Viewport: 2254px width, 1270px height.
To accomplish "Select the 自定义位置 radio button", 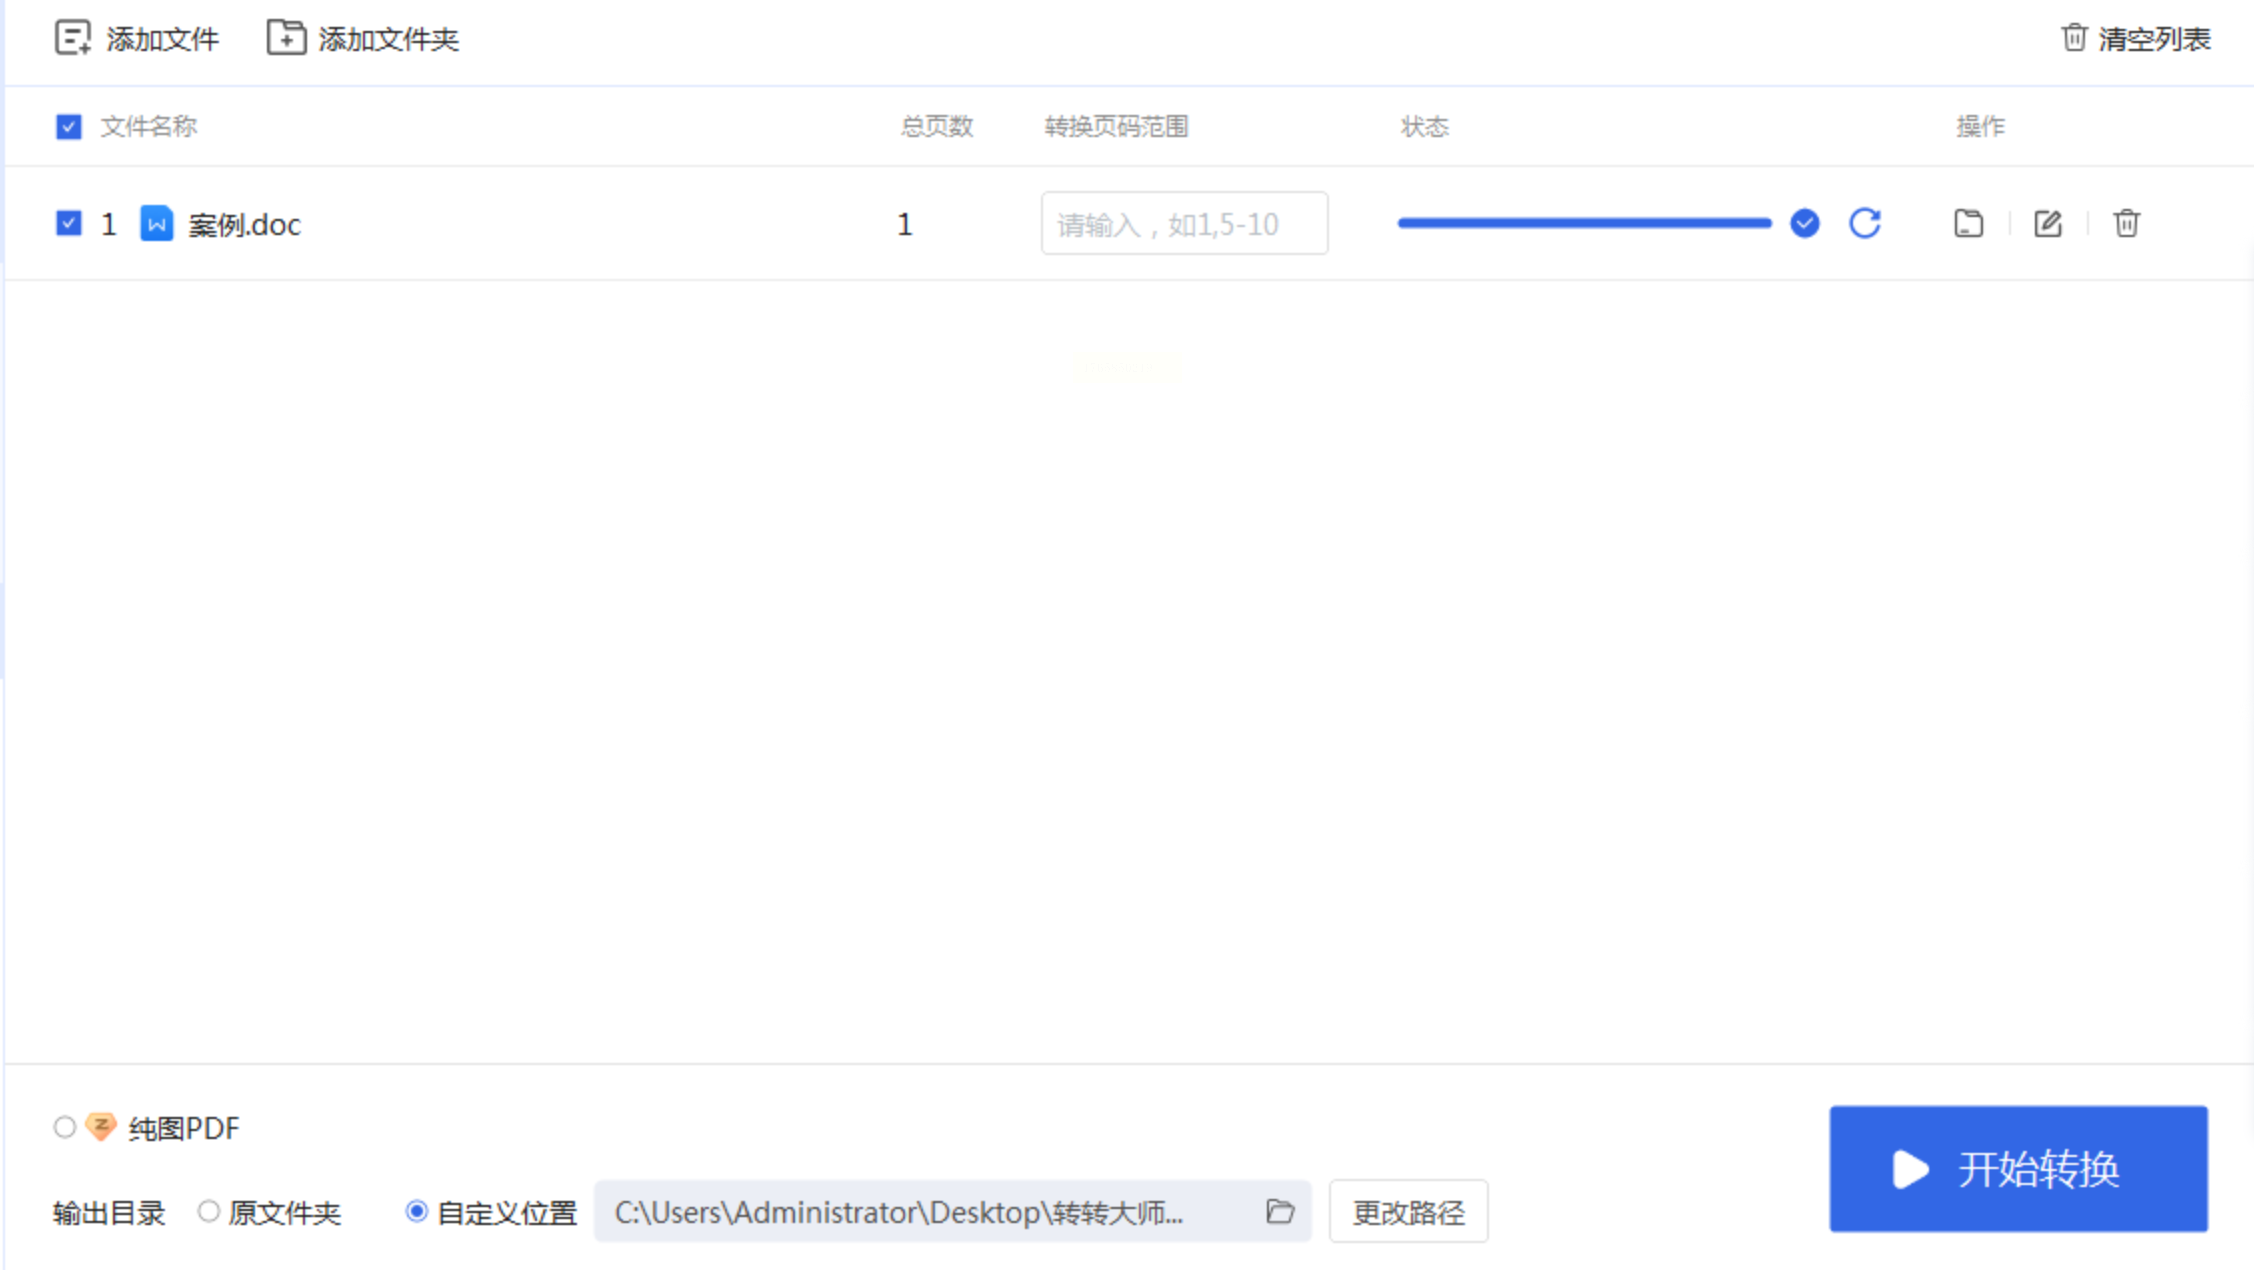I will (417, 1212).
